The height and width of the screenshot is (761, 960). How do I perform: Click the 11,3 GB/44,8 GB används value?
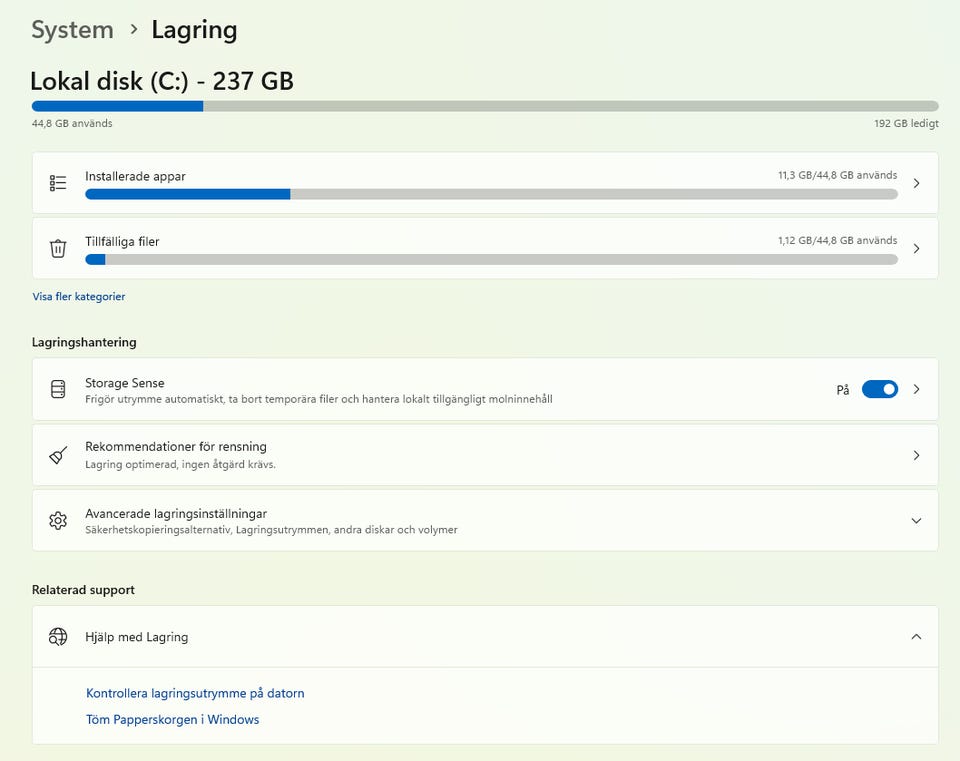(838, 175)
